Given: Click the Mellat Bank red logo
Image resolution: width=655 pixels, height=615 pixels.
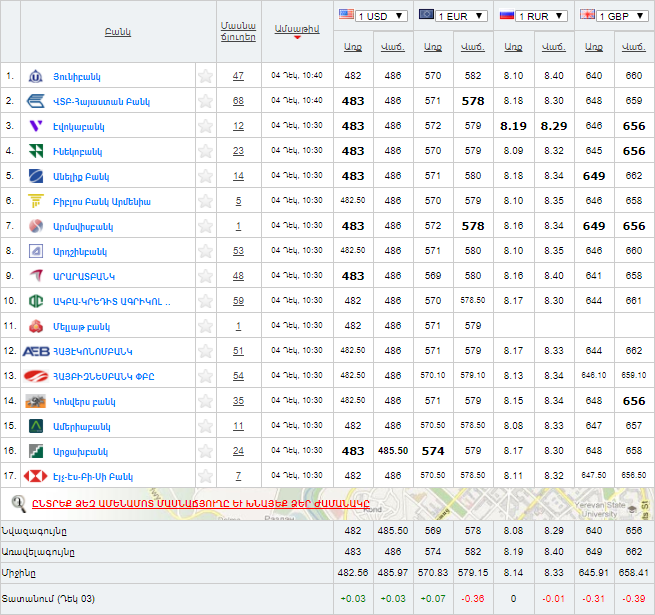Looking at the screenshot, I should pos(36,326).
